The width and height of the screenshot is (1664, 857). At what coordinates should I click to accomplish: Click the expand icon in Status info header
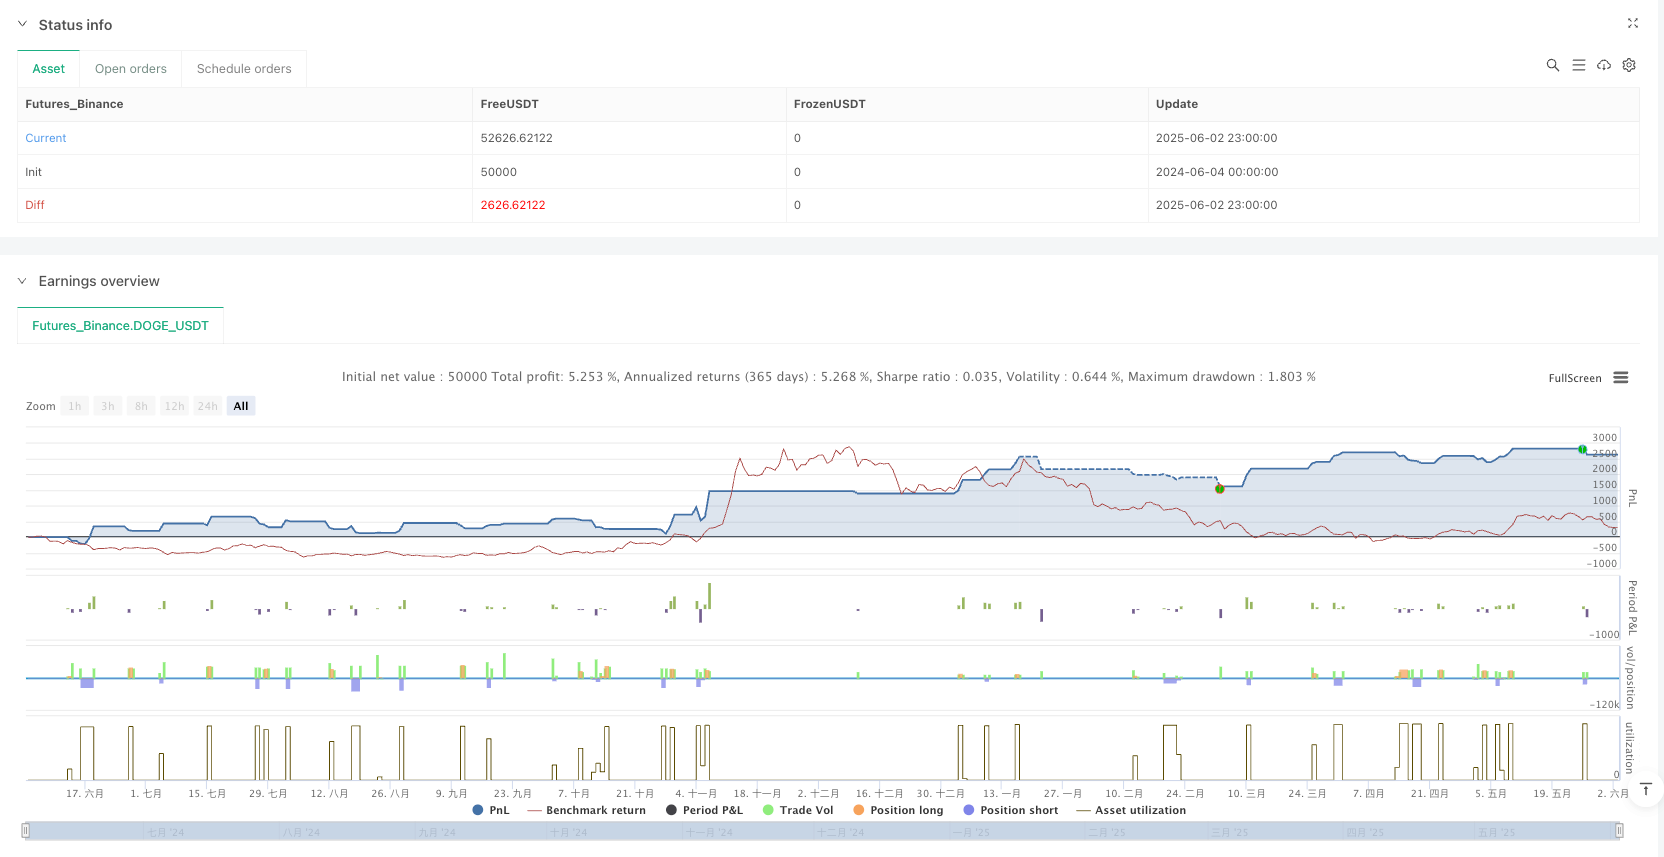tap(1633, 23)
